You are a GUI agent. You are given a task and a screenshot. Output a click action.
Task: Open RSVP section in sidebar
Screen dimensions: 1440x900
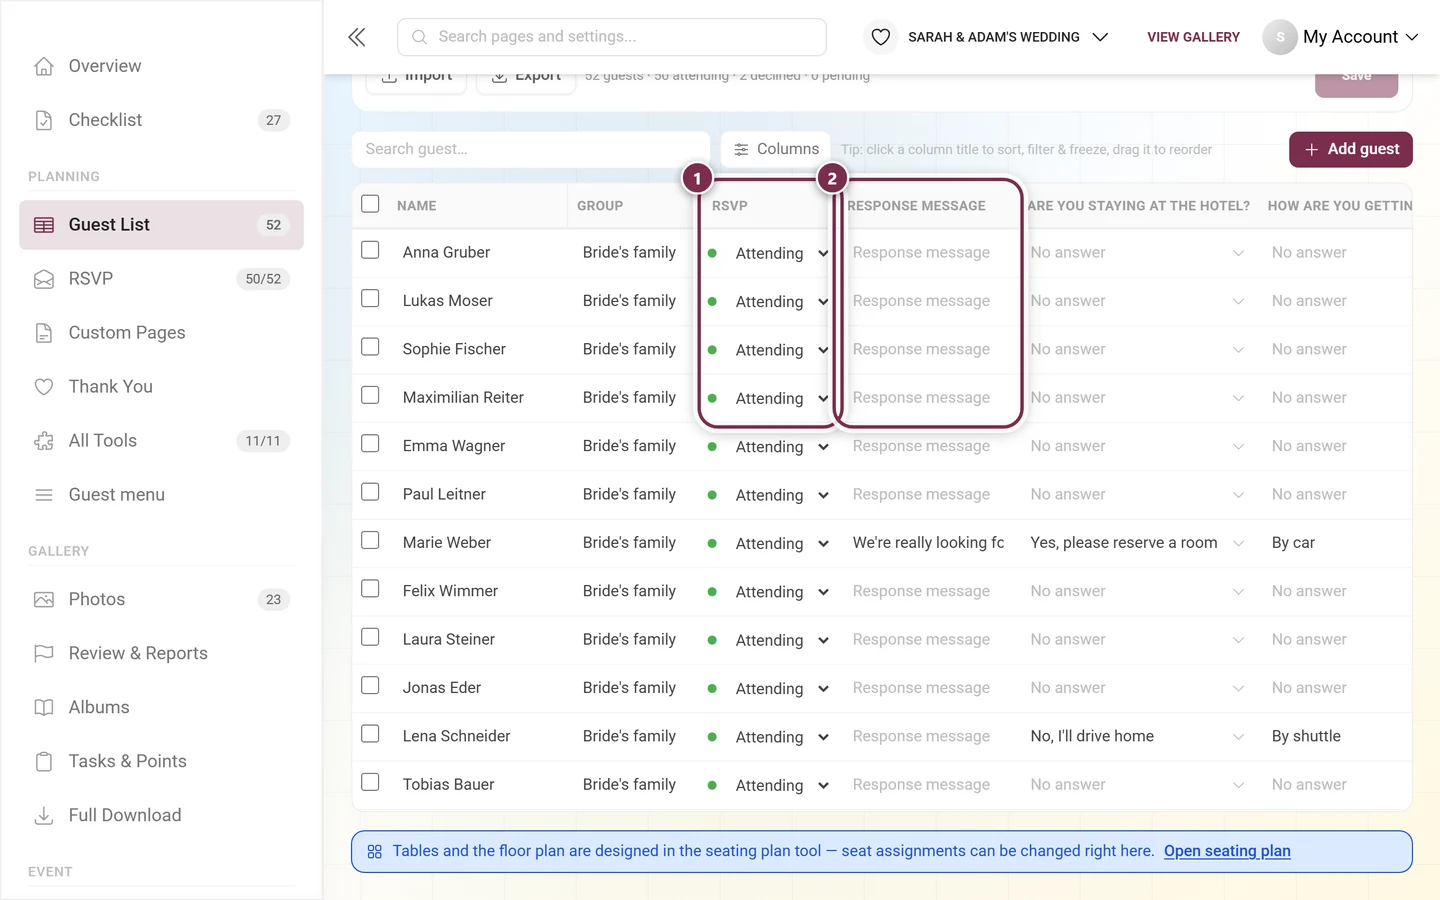click(x=161, y=279)
